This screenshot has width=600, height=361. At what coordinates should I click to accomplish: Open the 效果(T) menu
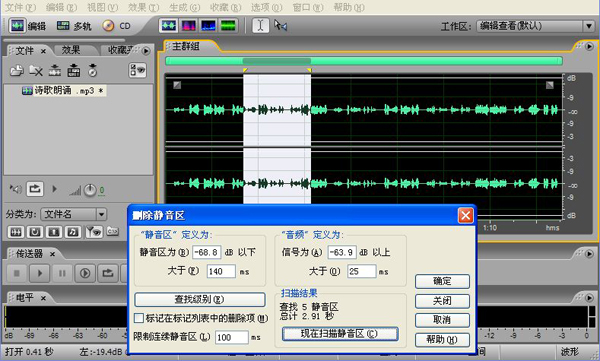(x=143, y=7)
